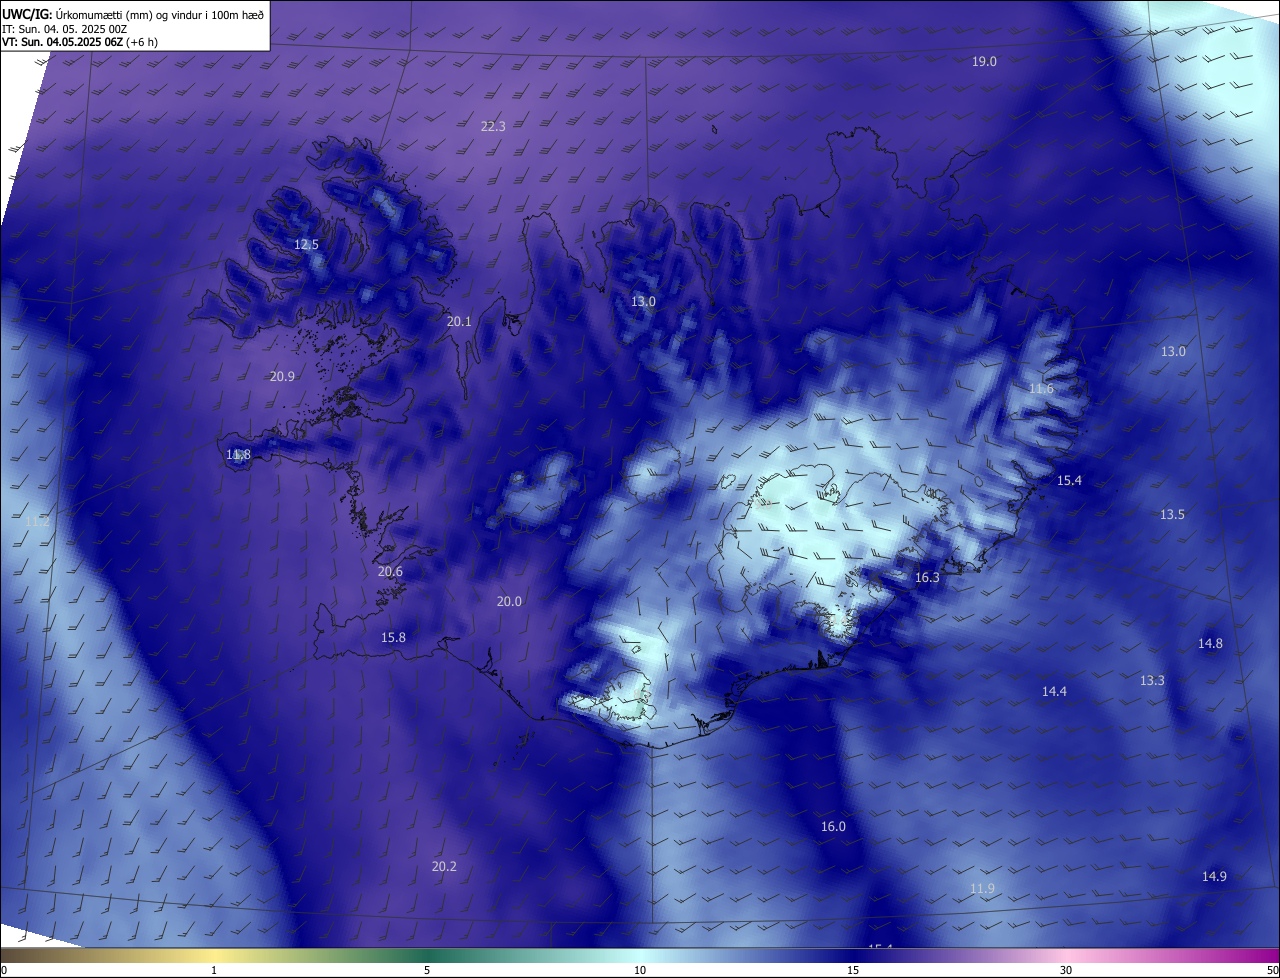Screen dimensions: 1280x978
Task: Click the 50 tick on the color scale
Action: pos(1272,971)
